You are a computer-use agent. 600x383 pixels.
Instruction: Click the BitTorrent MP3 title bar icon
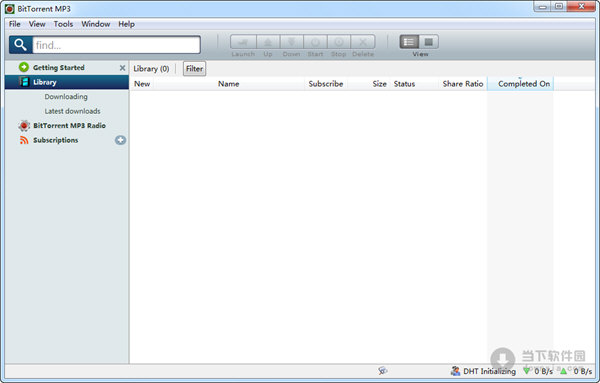[x=10, y=8]
